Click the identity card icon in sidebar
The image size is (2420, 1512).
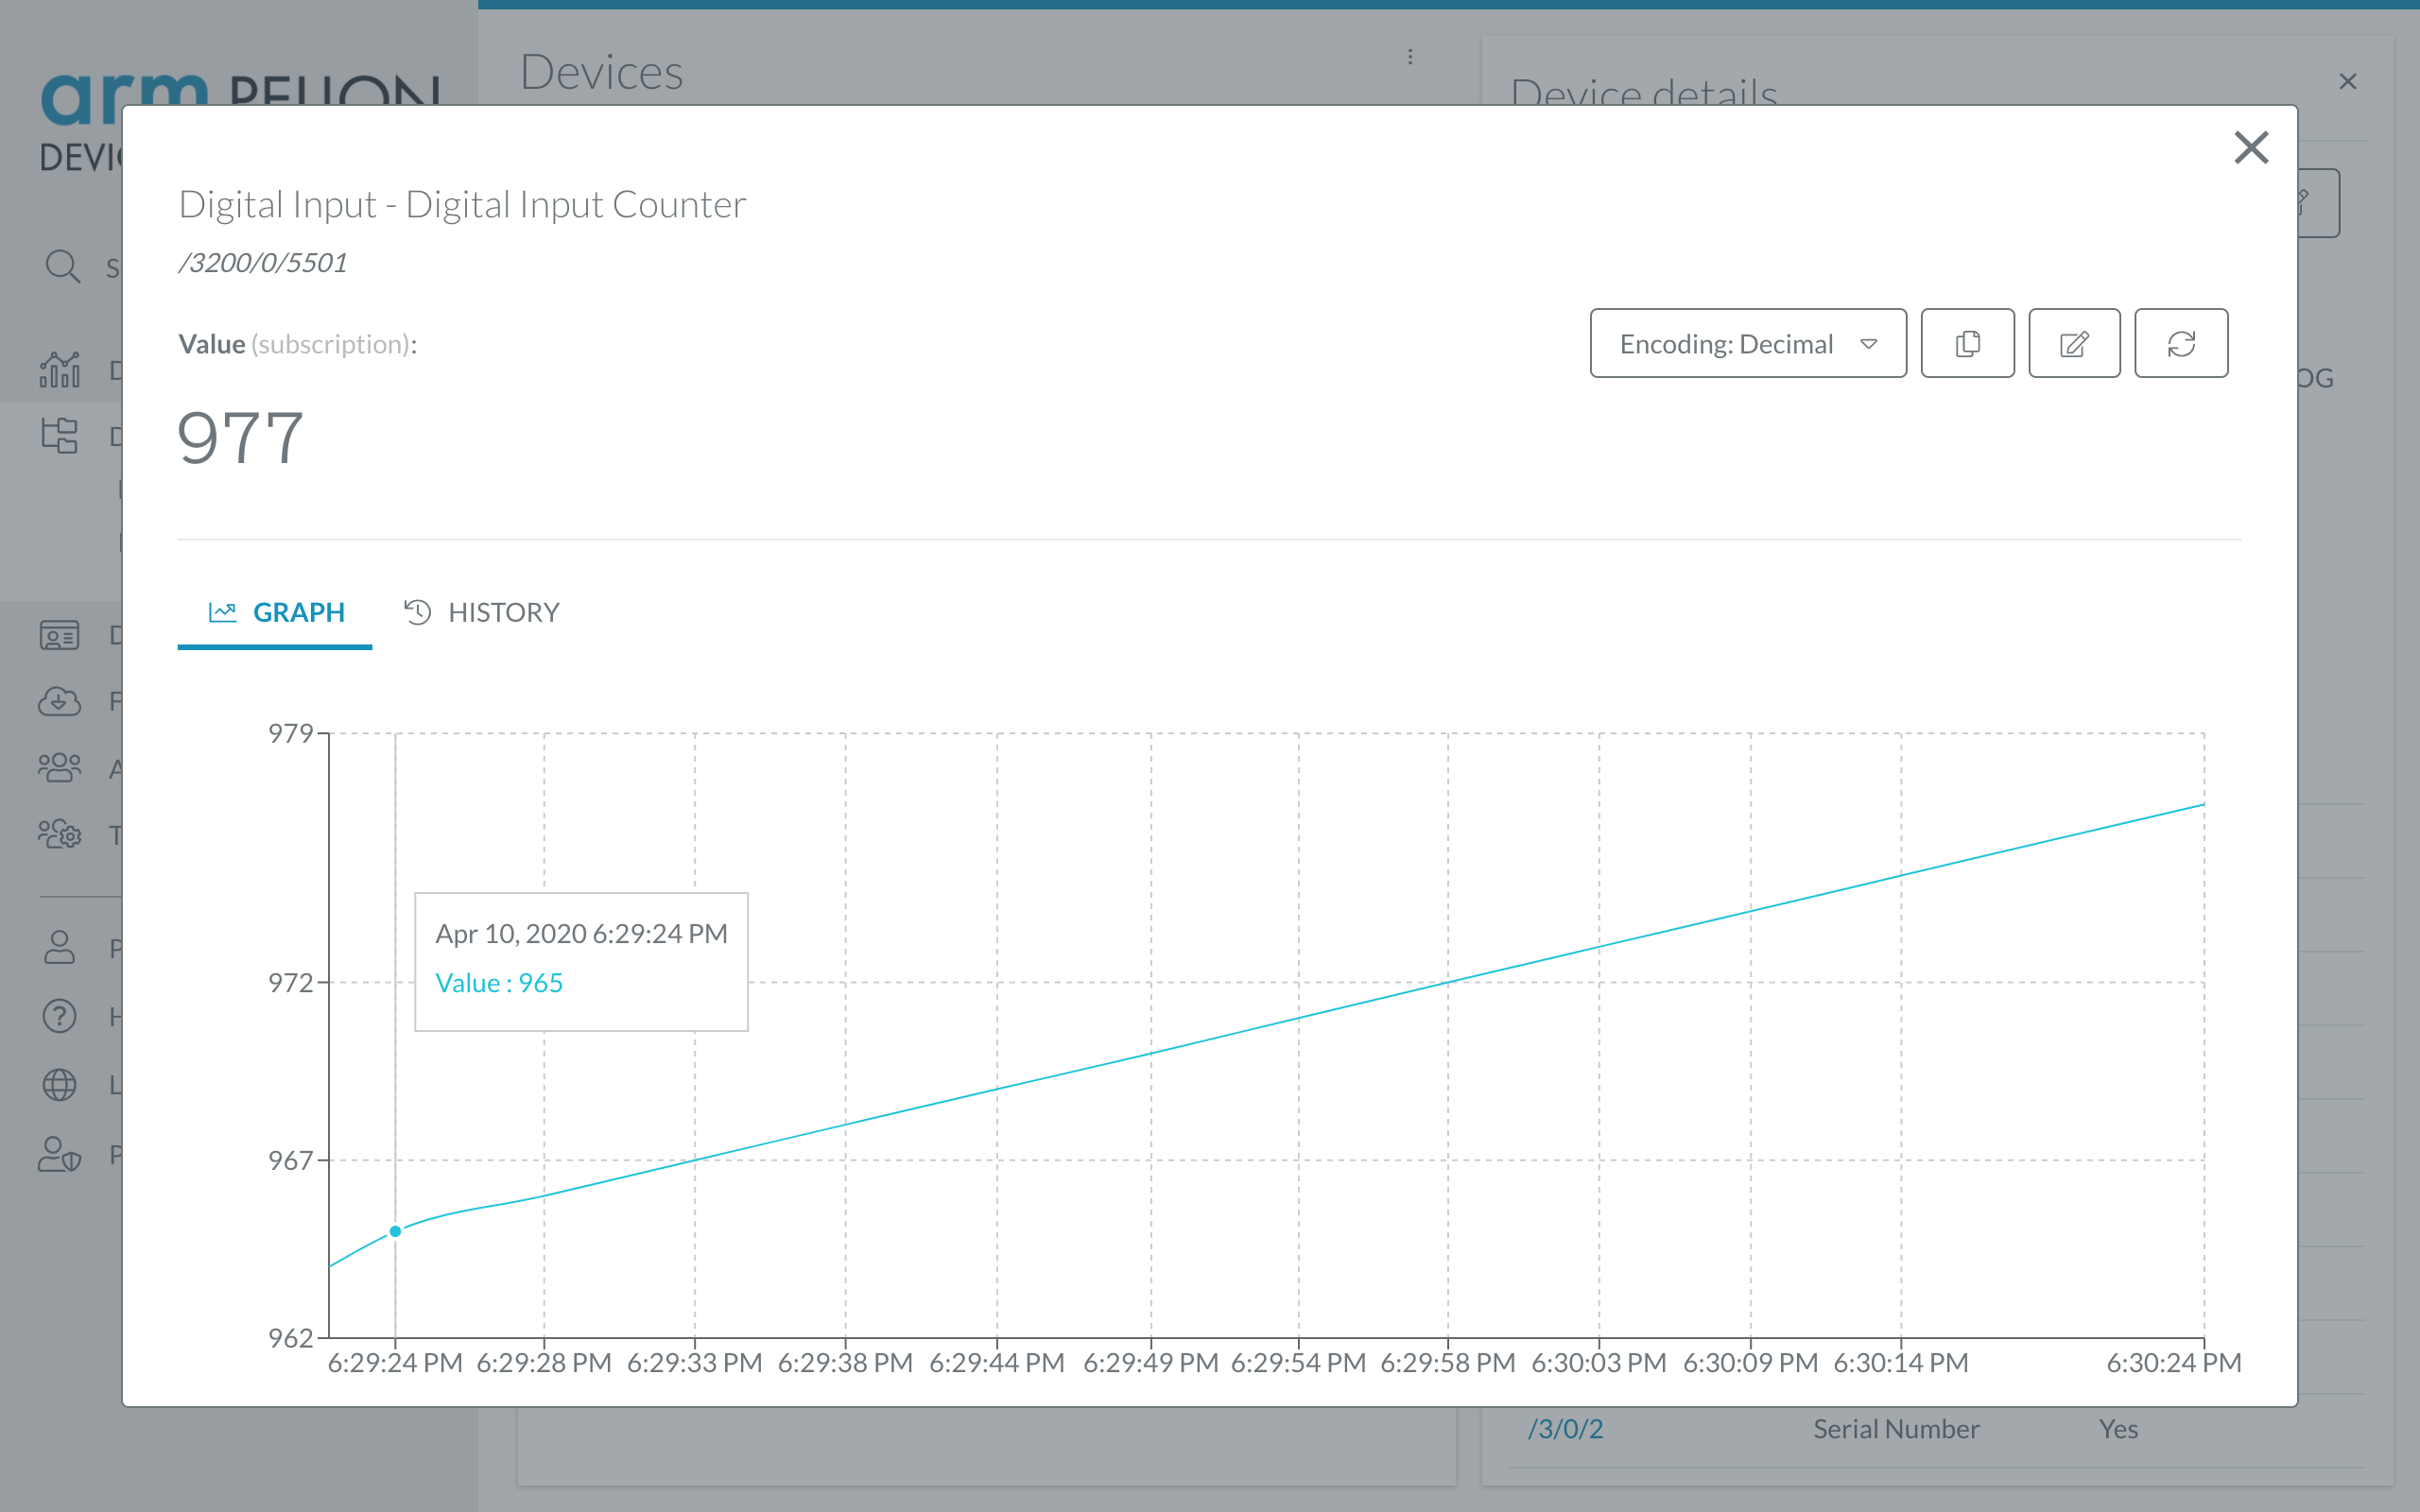pos(60,635)
